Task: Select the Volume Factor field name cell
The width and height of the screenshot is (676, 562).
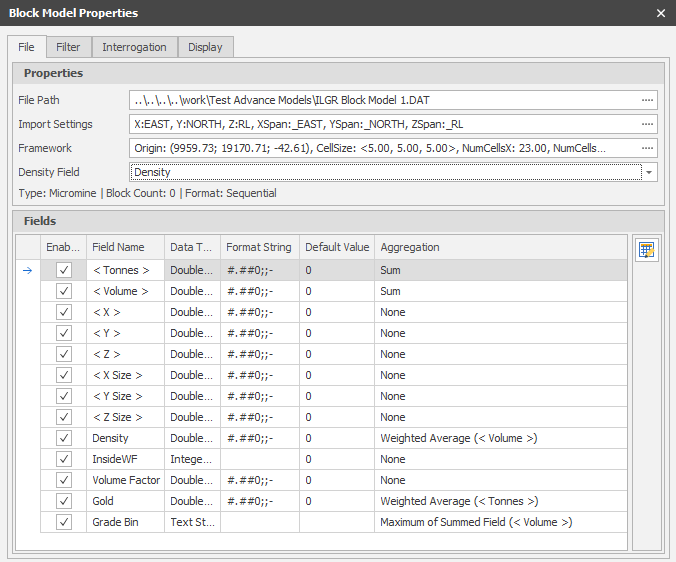Action: tap(125, 480)
